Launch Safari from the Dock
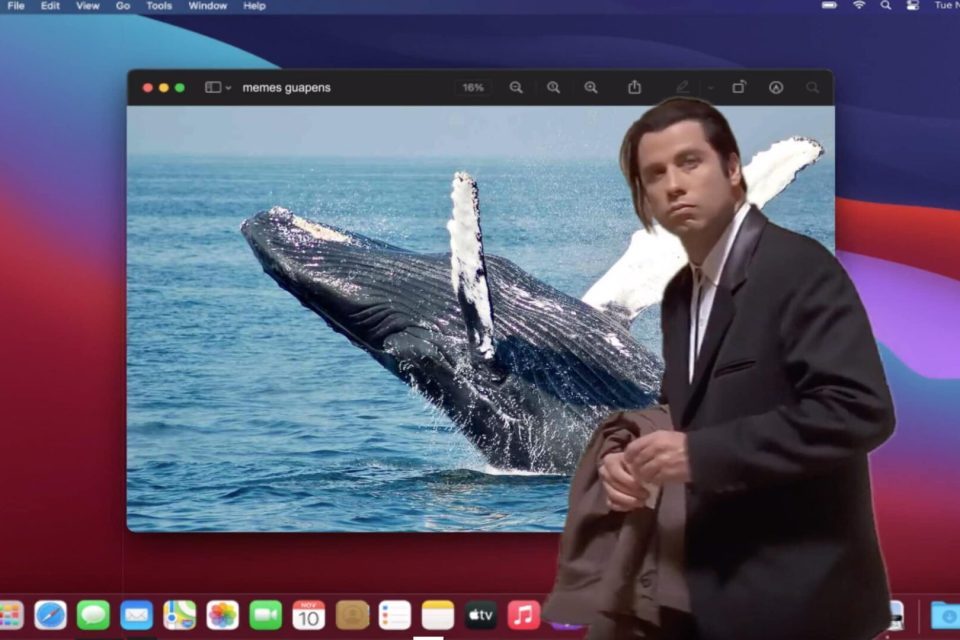Viewport: 960px width, 640px height. pos(50,614)
